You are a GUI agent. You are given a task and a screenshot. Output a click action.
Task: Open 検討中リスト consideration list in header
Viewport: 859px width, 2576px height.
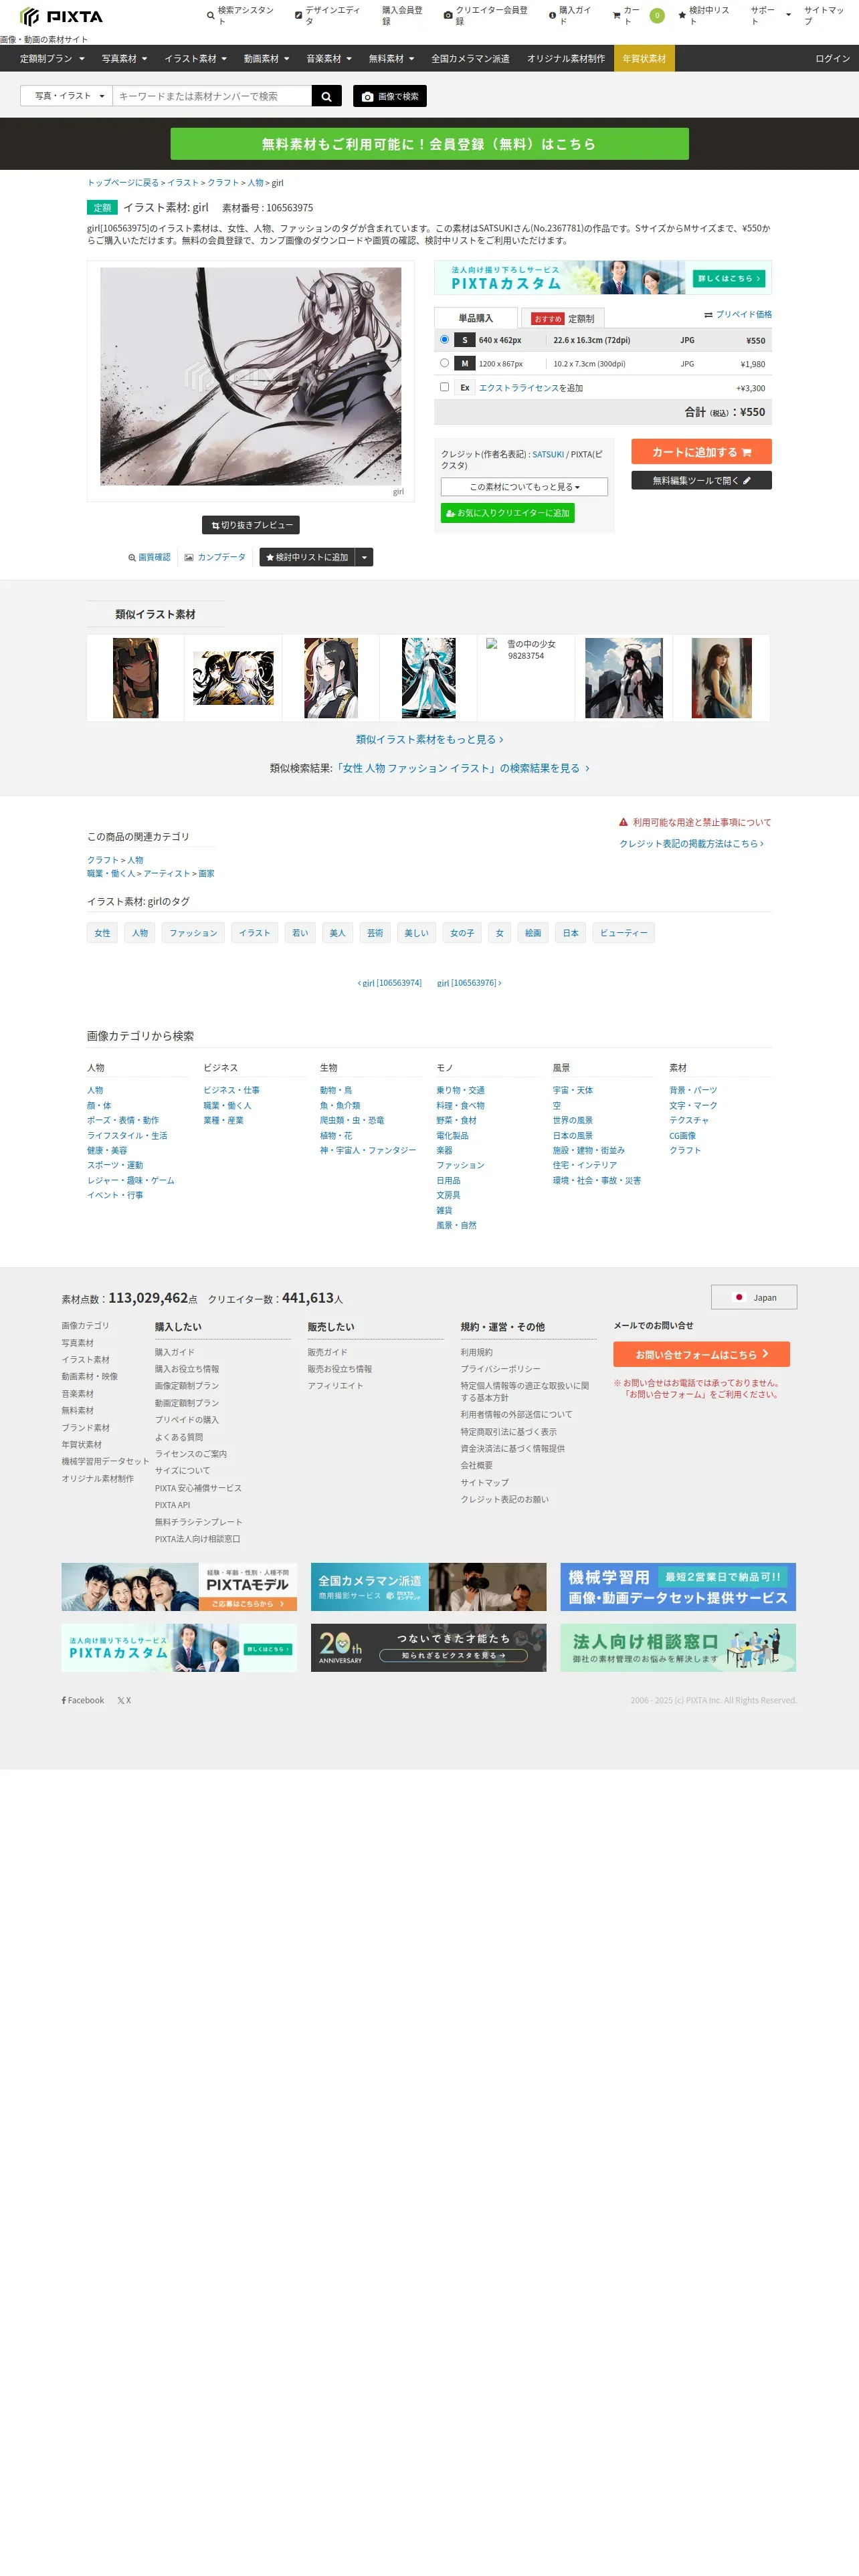pos(704,15)
